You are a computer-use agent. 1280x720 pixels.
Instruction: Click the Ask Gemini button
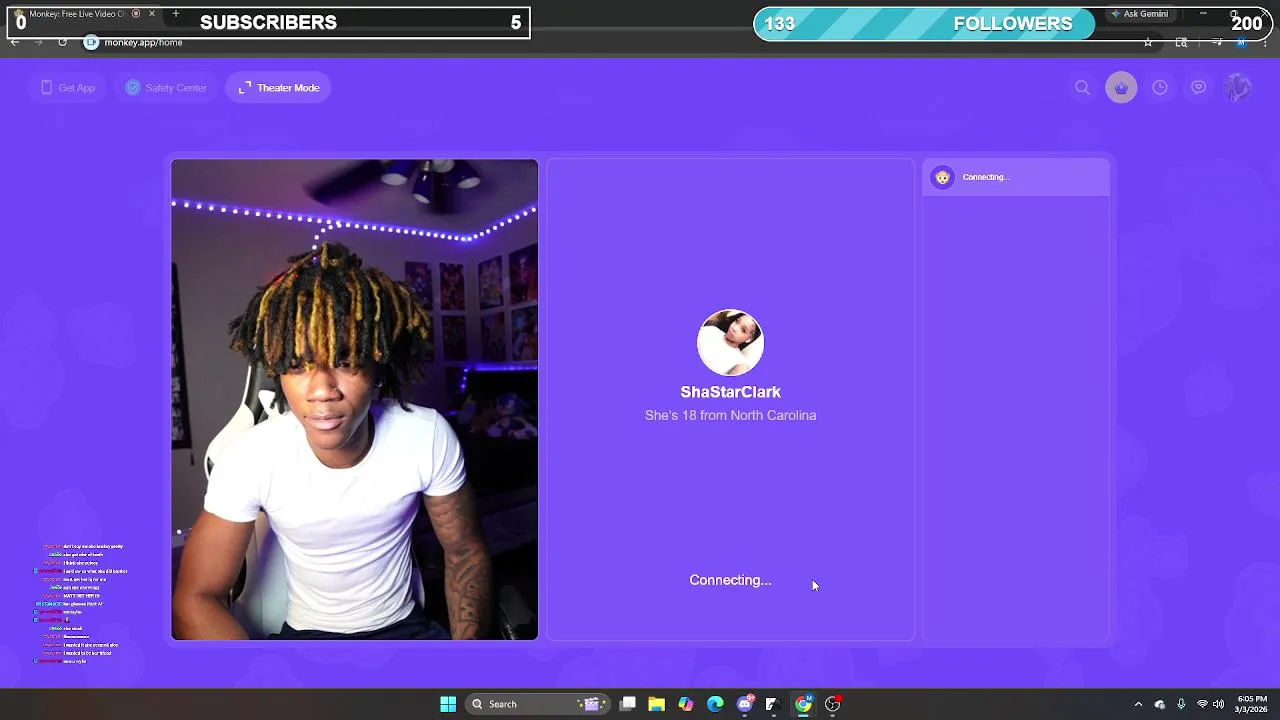pyautogui.click(x=1139, y=14)
